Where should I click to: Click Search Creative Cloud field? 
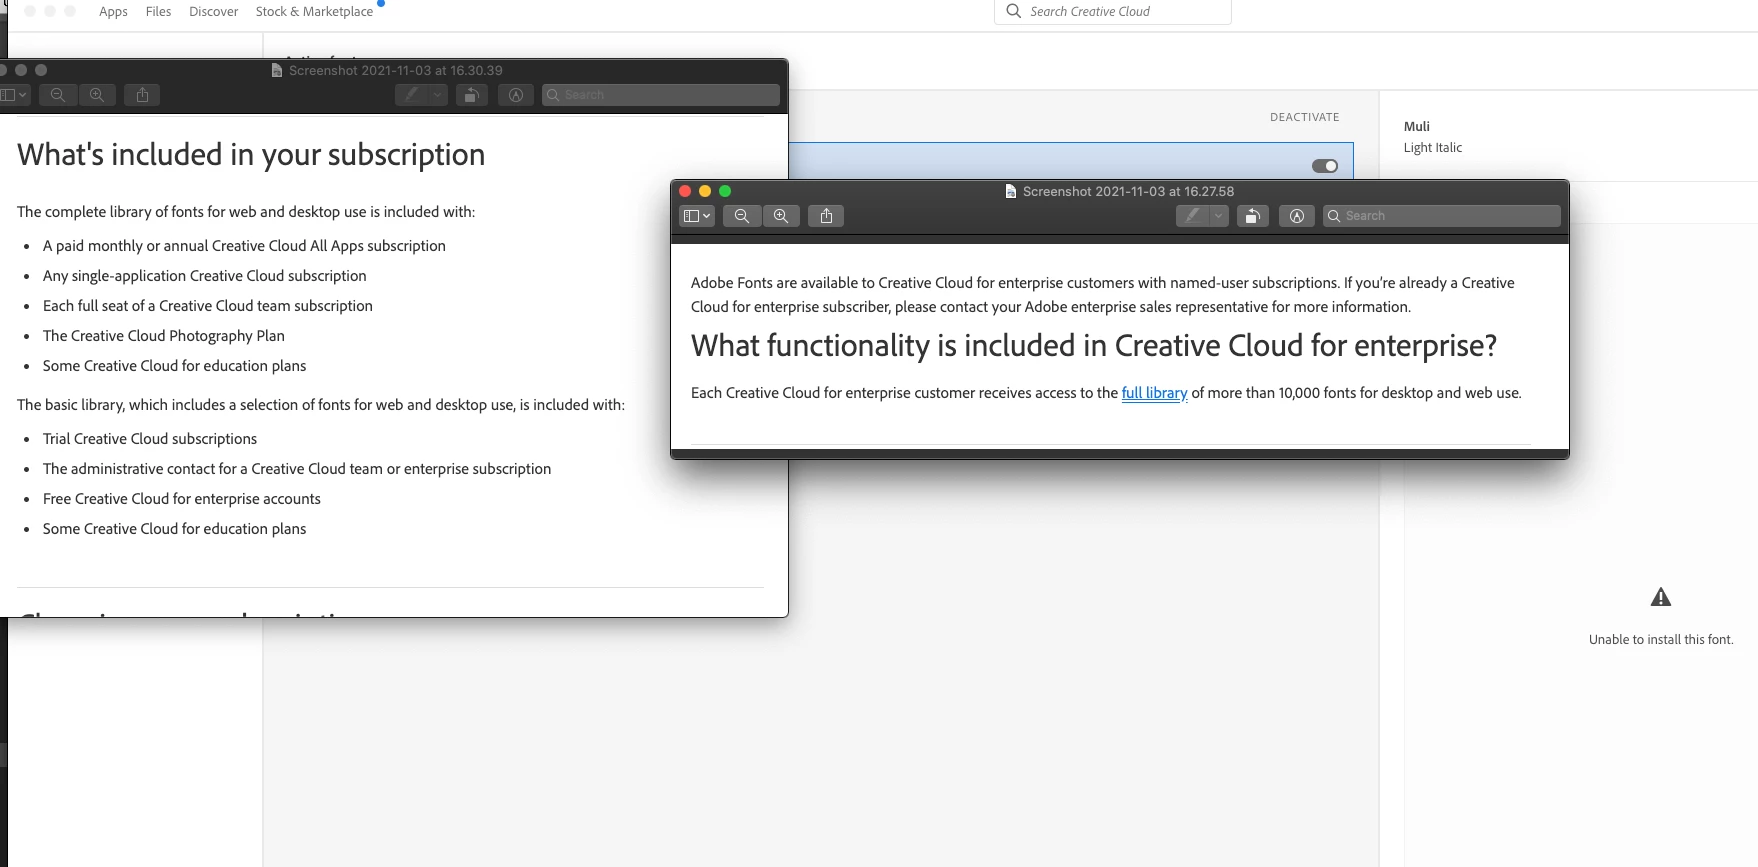(x=1112, y=12)
